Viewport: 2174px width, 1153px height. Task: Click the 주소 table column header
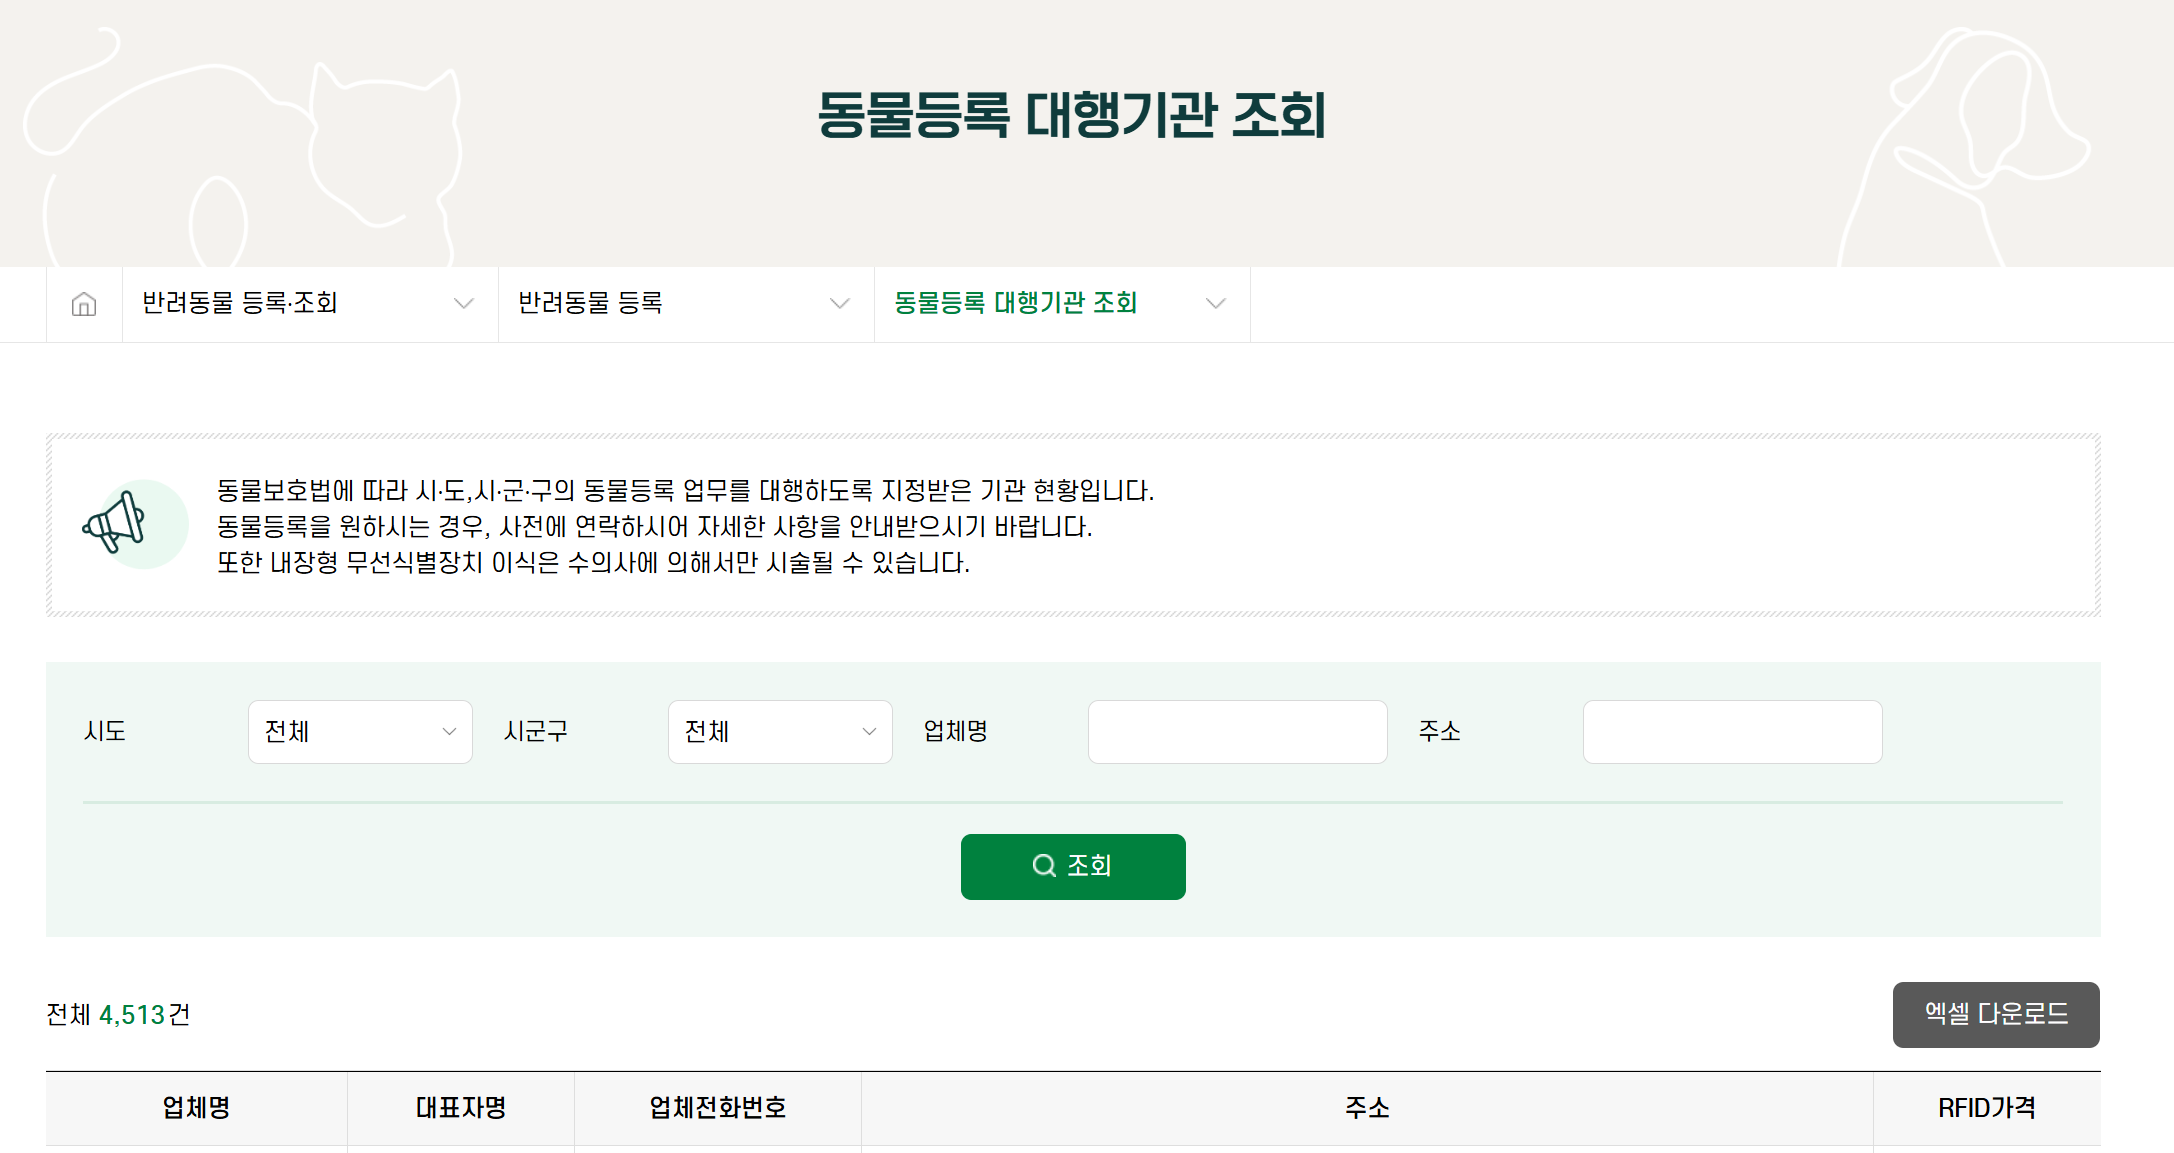(1366, 1108)
